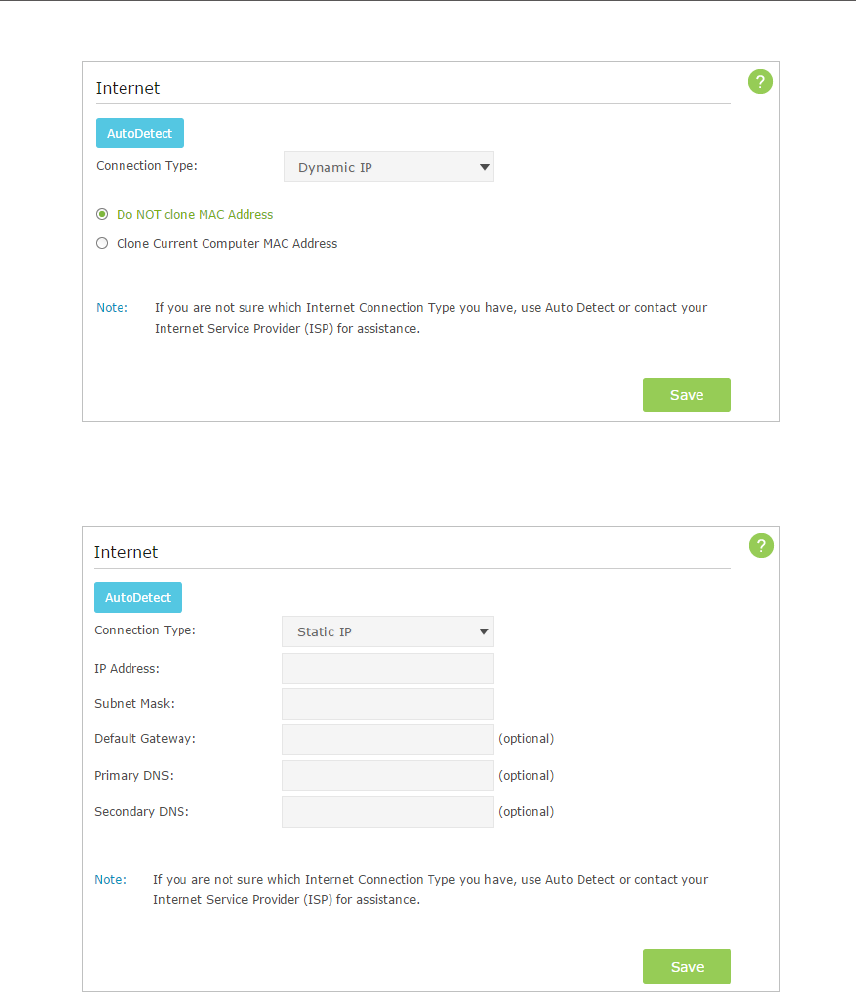
Task: Save the Dynamic IP settings
Action: pyautogui.click(x=686, y=395)
